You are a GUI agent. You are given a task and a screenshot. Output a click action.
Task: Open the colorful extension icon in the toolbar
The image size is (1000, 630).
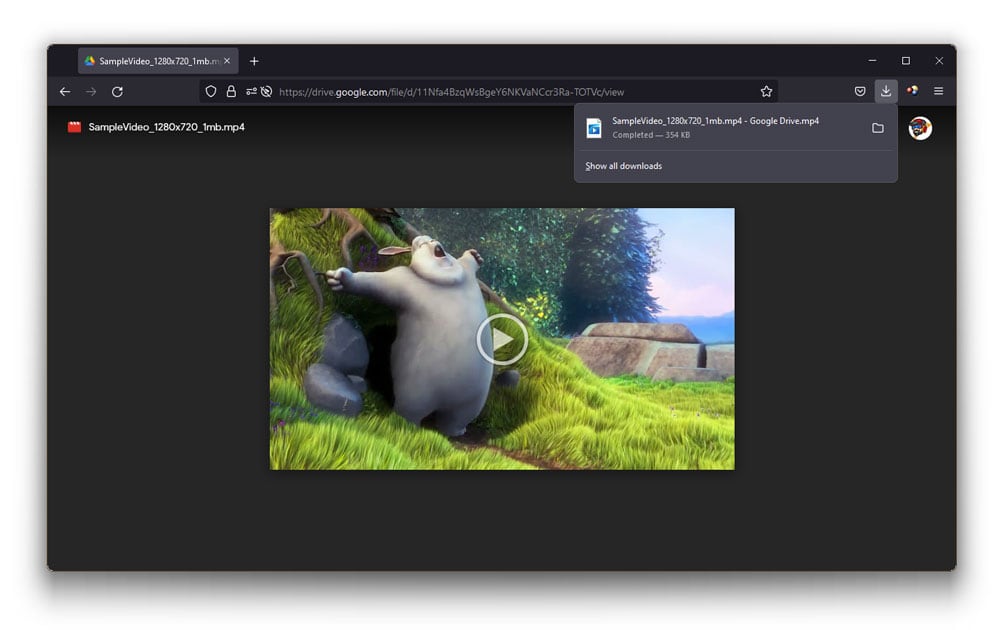[913, 91]
